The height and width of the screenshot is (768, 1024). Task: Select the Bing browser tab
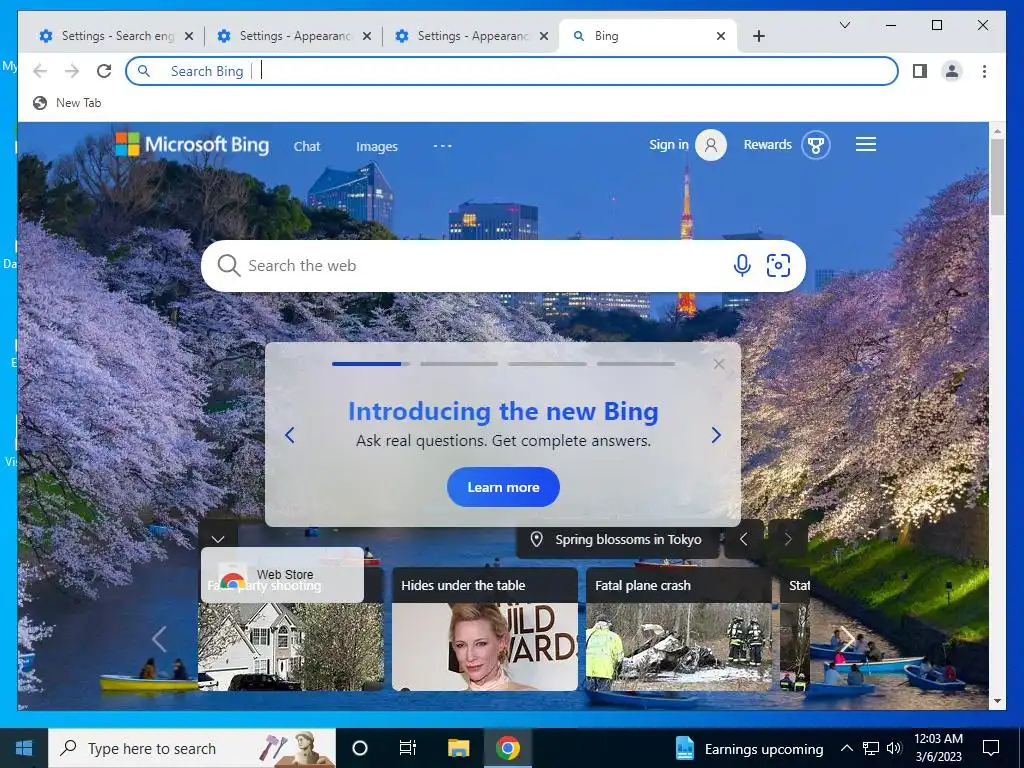(648, 36)
